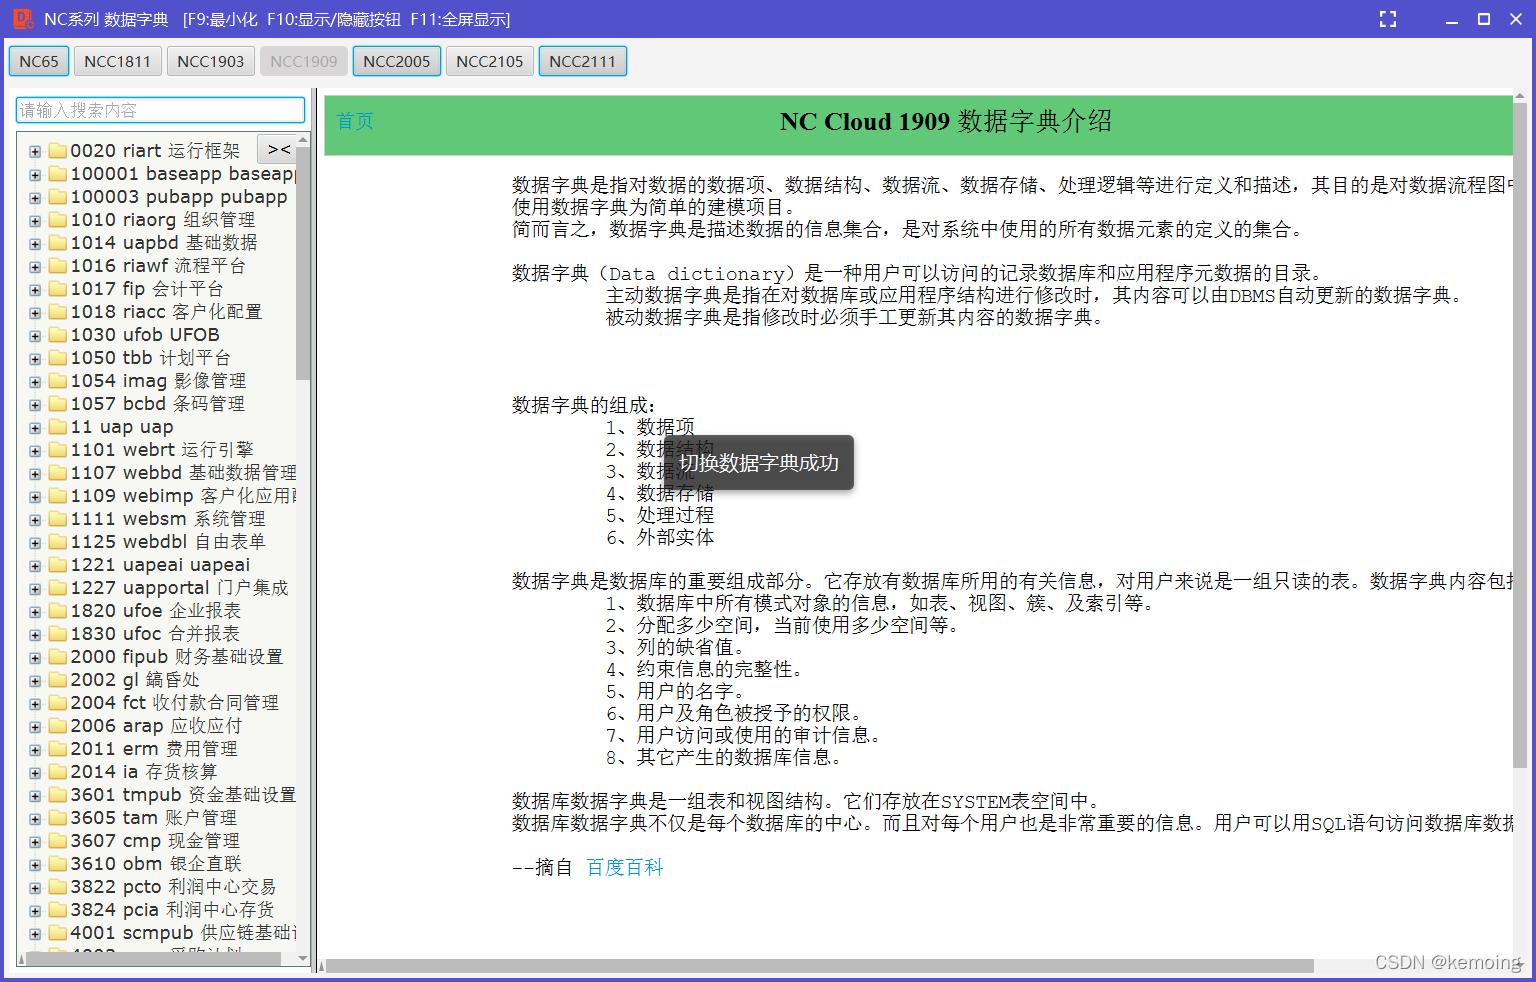Screen dimensions: 1536x982
Task: Expand the 1109 webimp node
Action: click(35, 497)
